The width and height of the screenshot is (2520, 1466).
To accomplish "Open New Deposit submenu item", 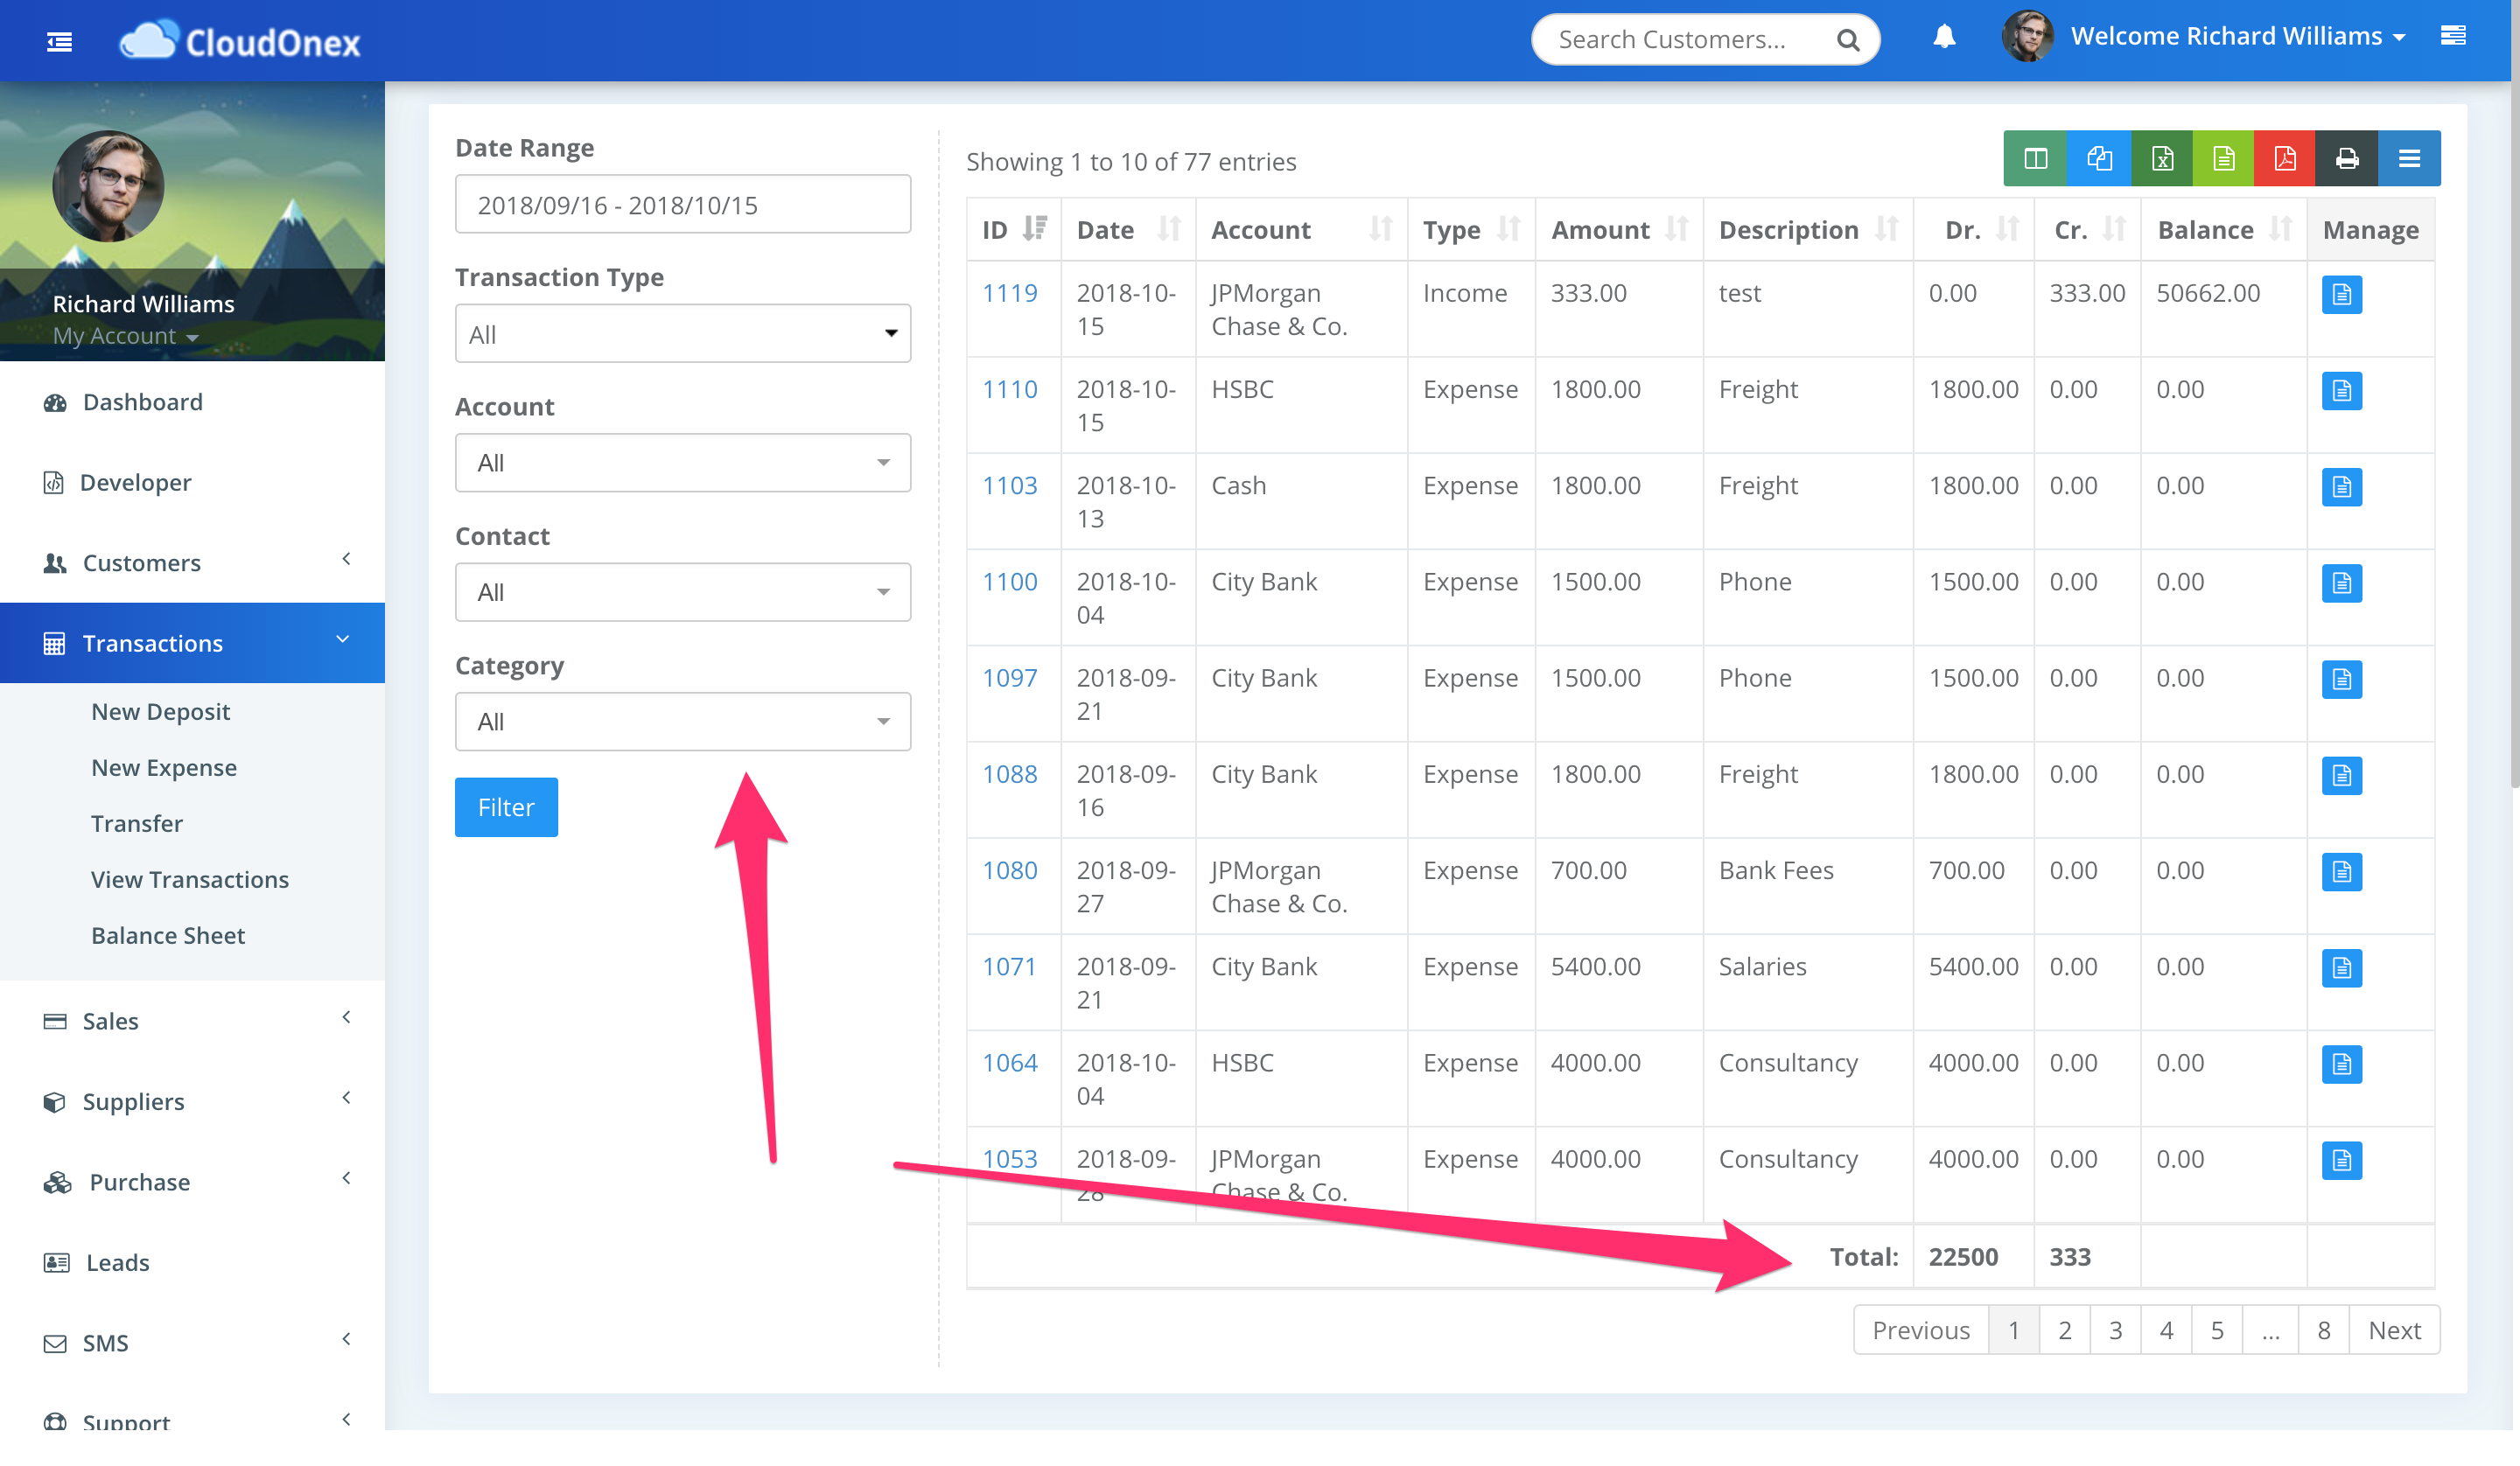I will (160, 712).
